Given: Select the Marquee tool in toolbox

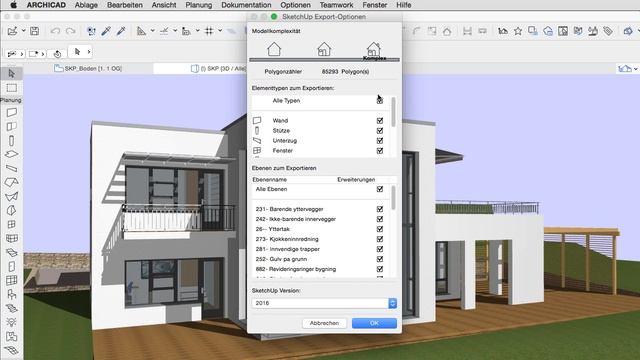Looking at the screenshot, I should 11,88.
